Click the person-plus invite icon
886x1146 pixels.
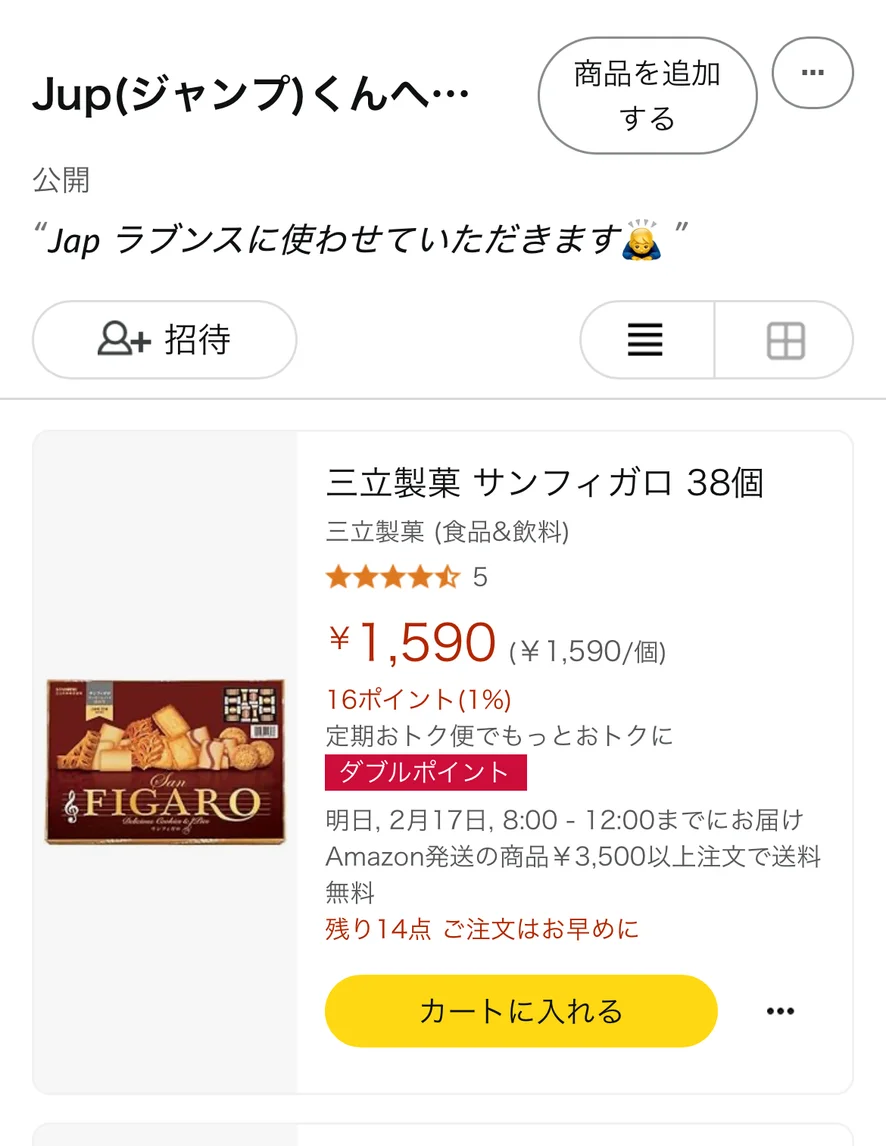124,340
